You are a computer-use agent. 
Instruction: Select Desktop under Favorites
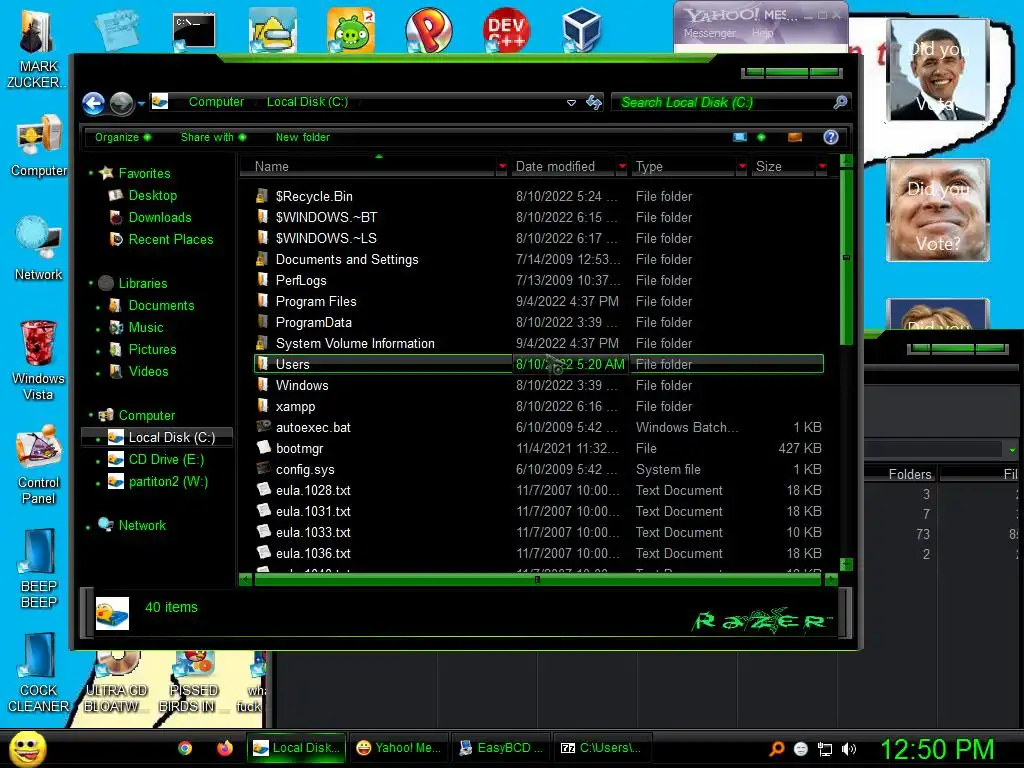click(152, 195)
